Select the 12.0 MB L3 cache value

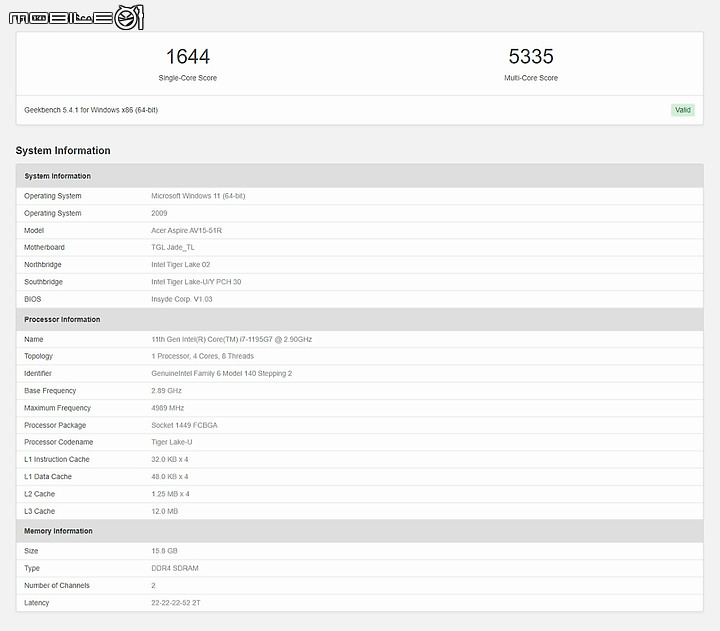pos(164,512)
